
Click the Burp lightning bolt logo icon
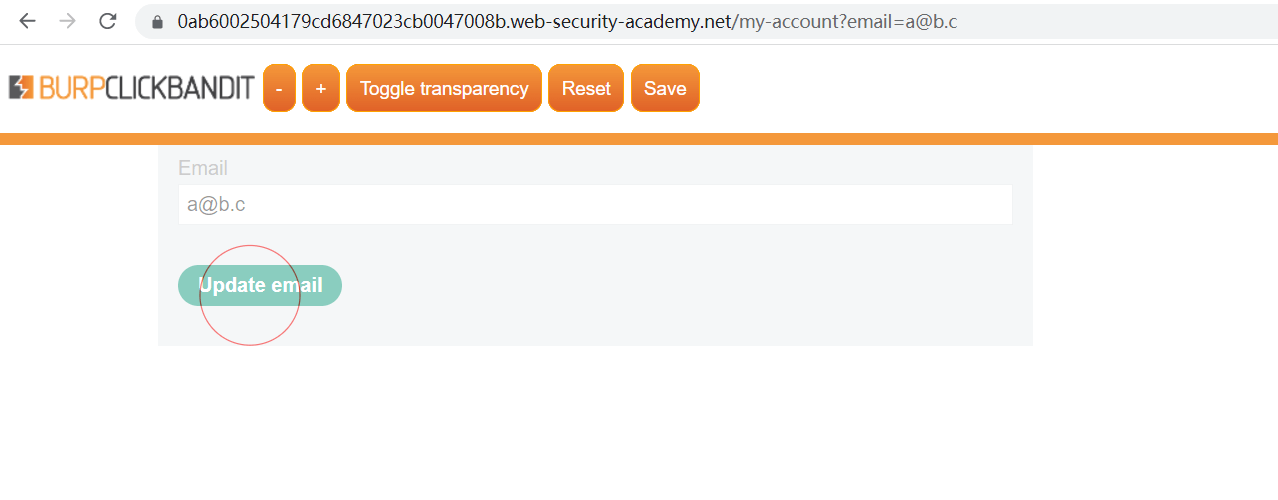pyautogui.click(x=21, y=88)
